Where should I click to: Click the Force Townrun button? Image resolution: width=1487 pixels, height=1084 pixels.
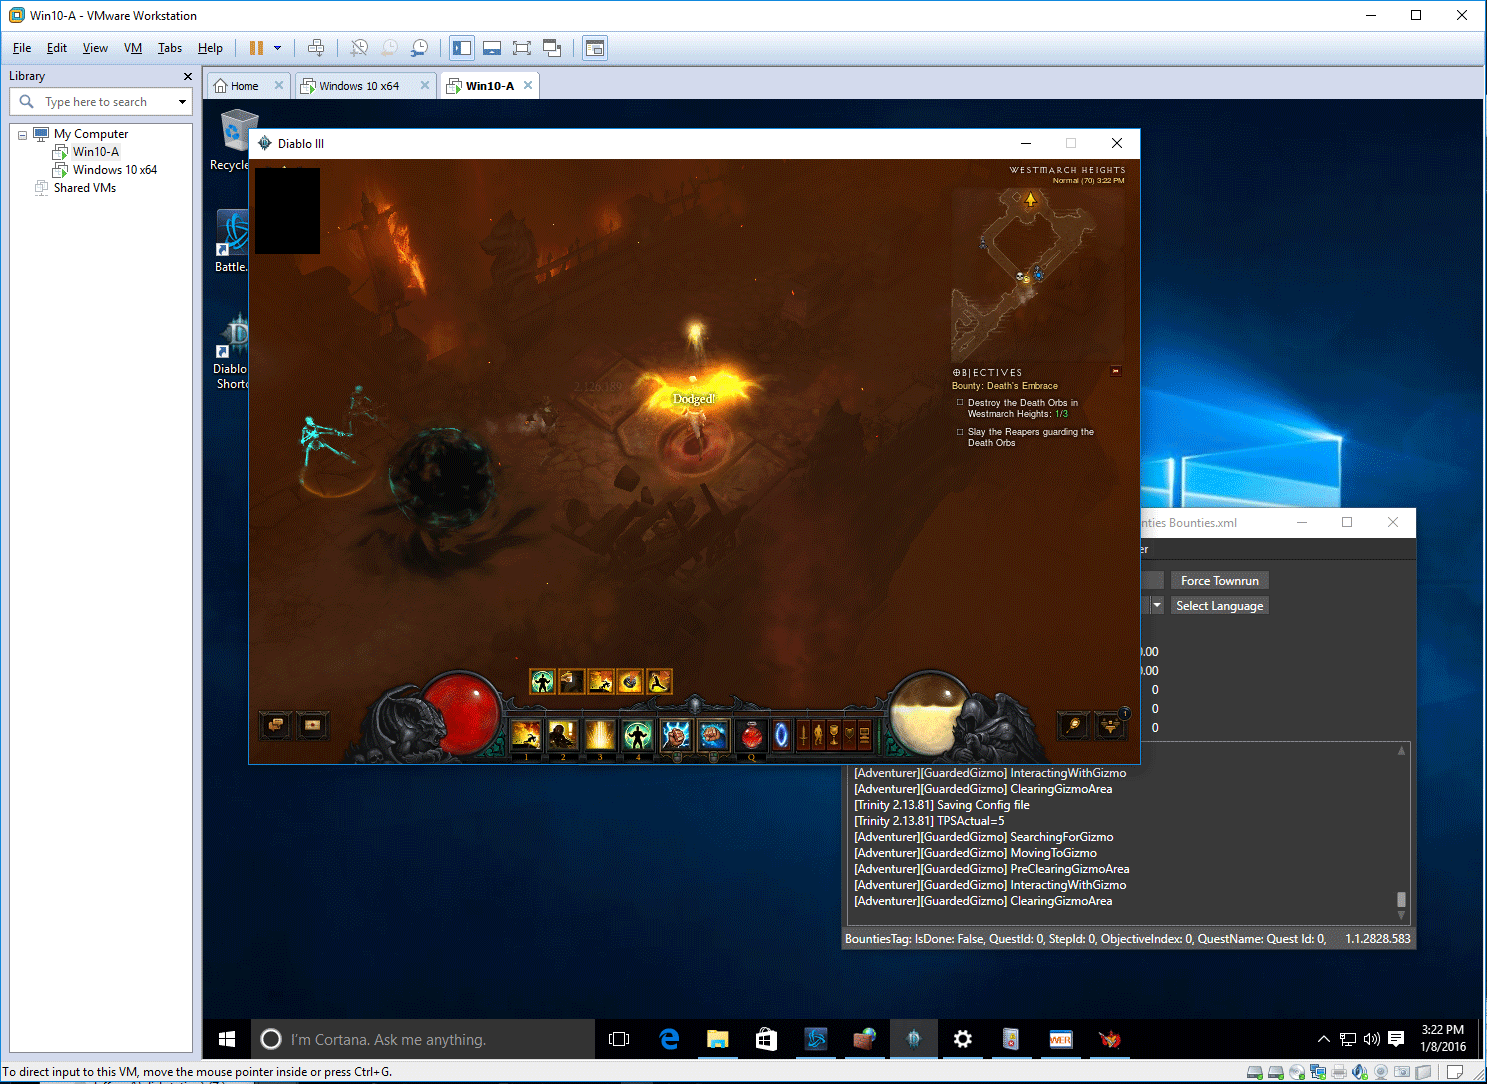[x=1220, y=581]
